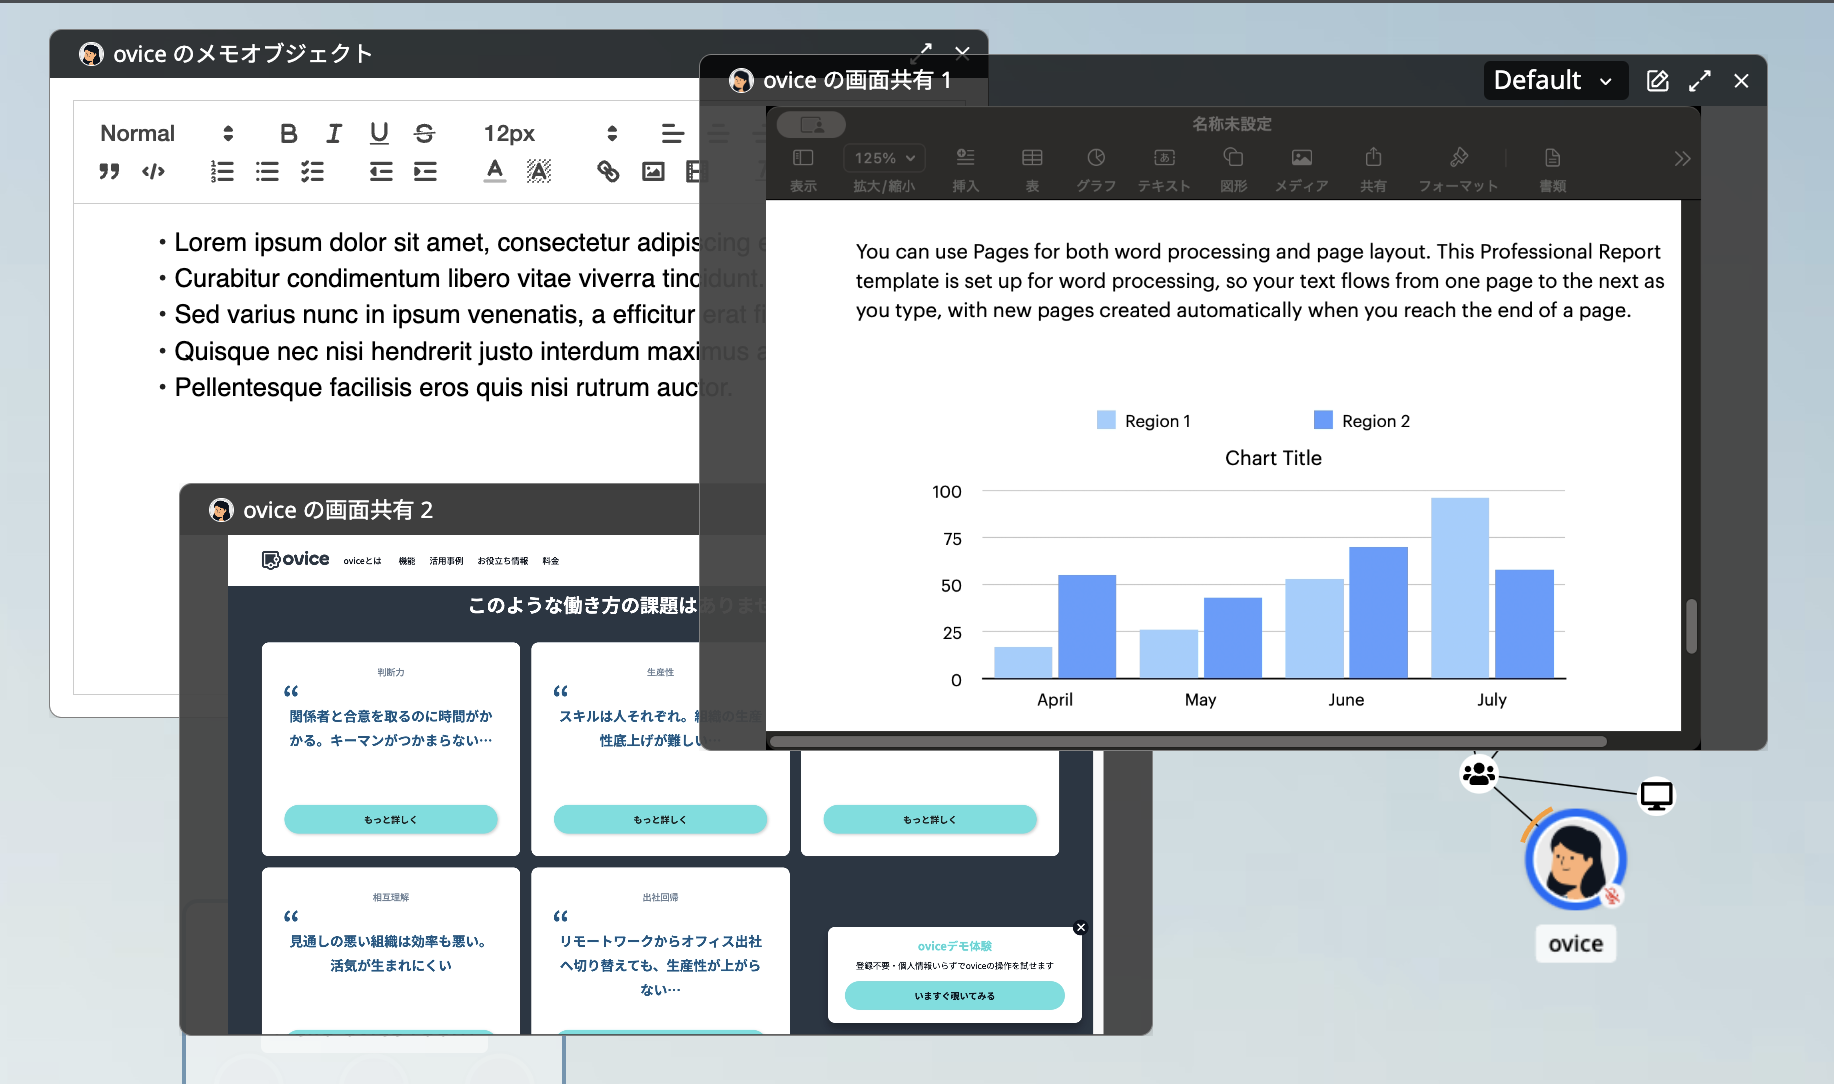
Task: Toggle numbered list in memo editor
Action: click(x=222, y=171)
